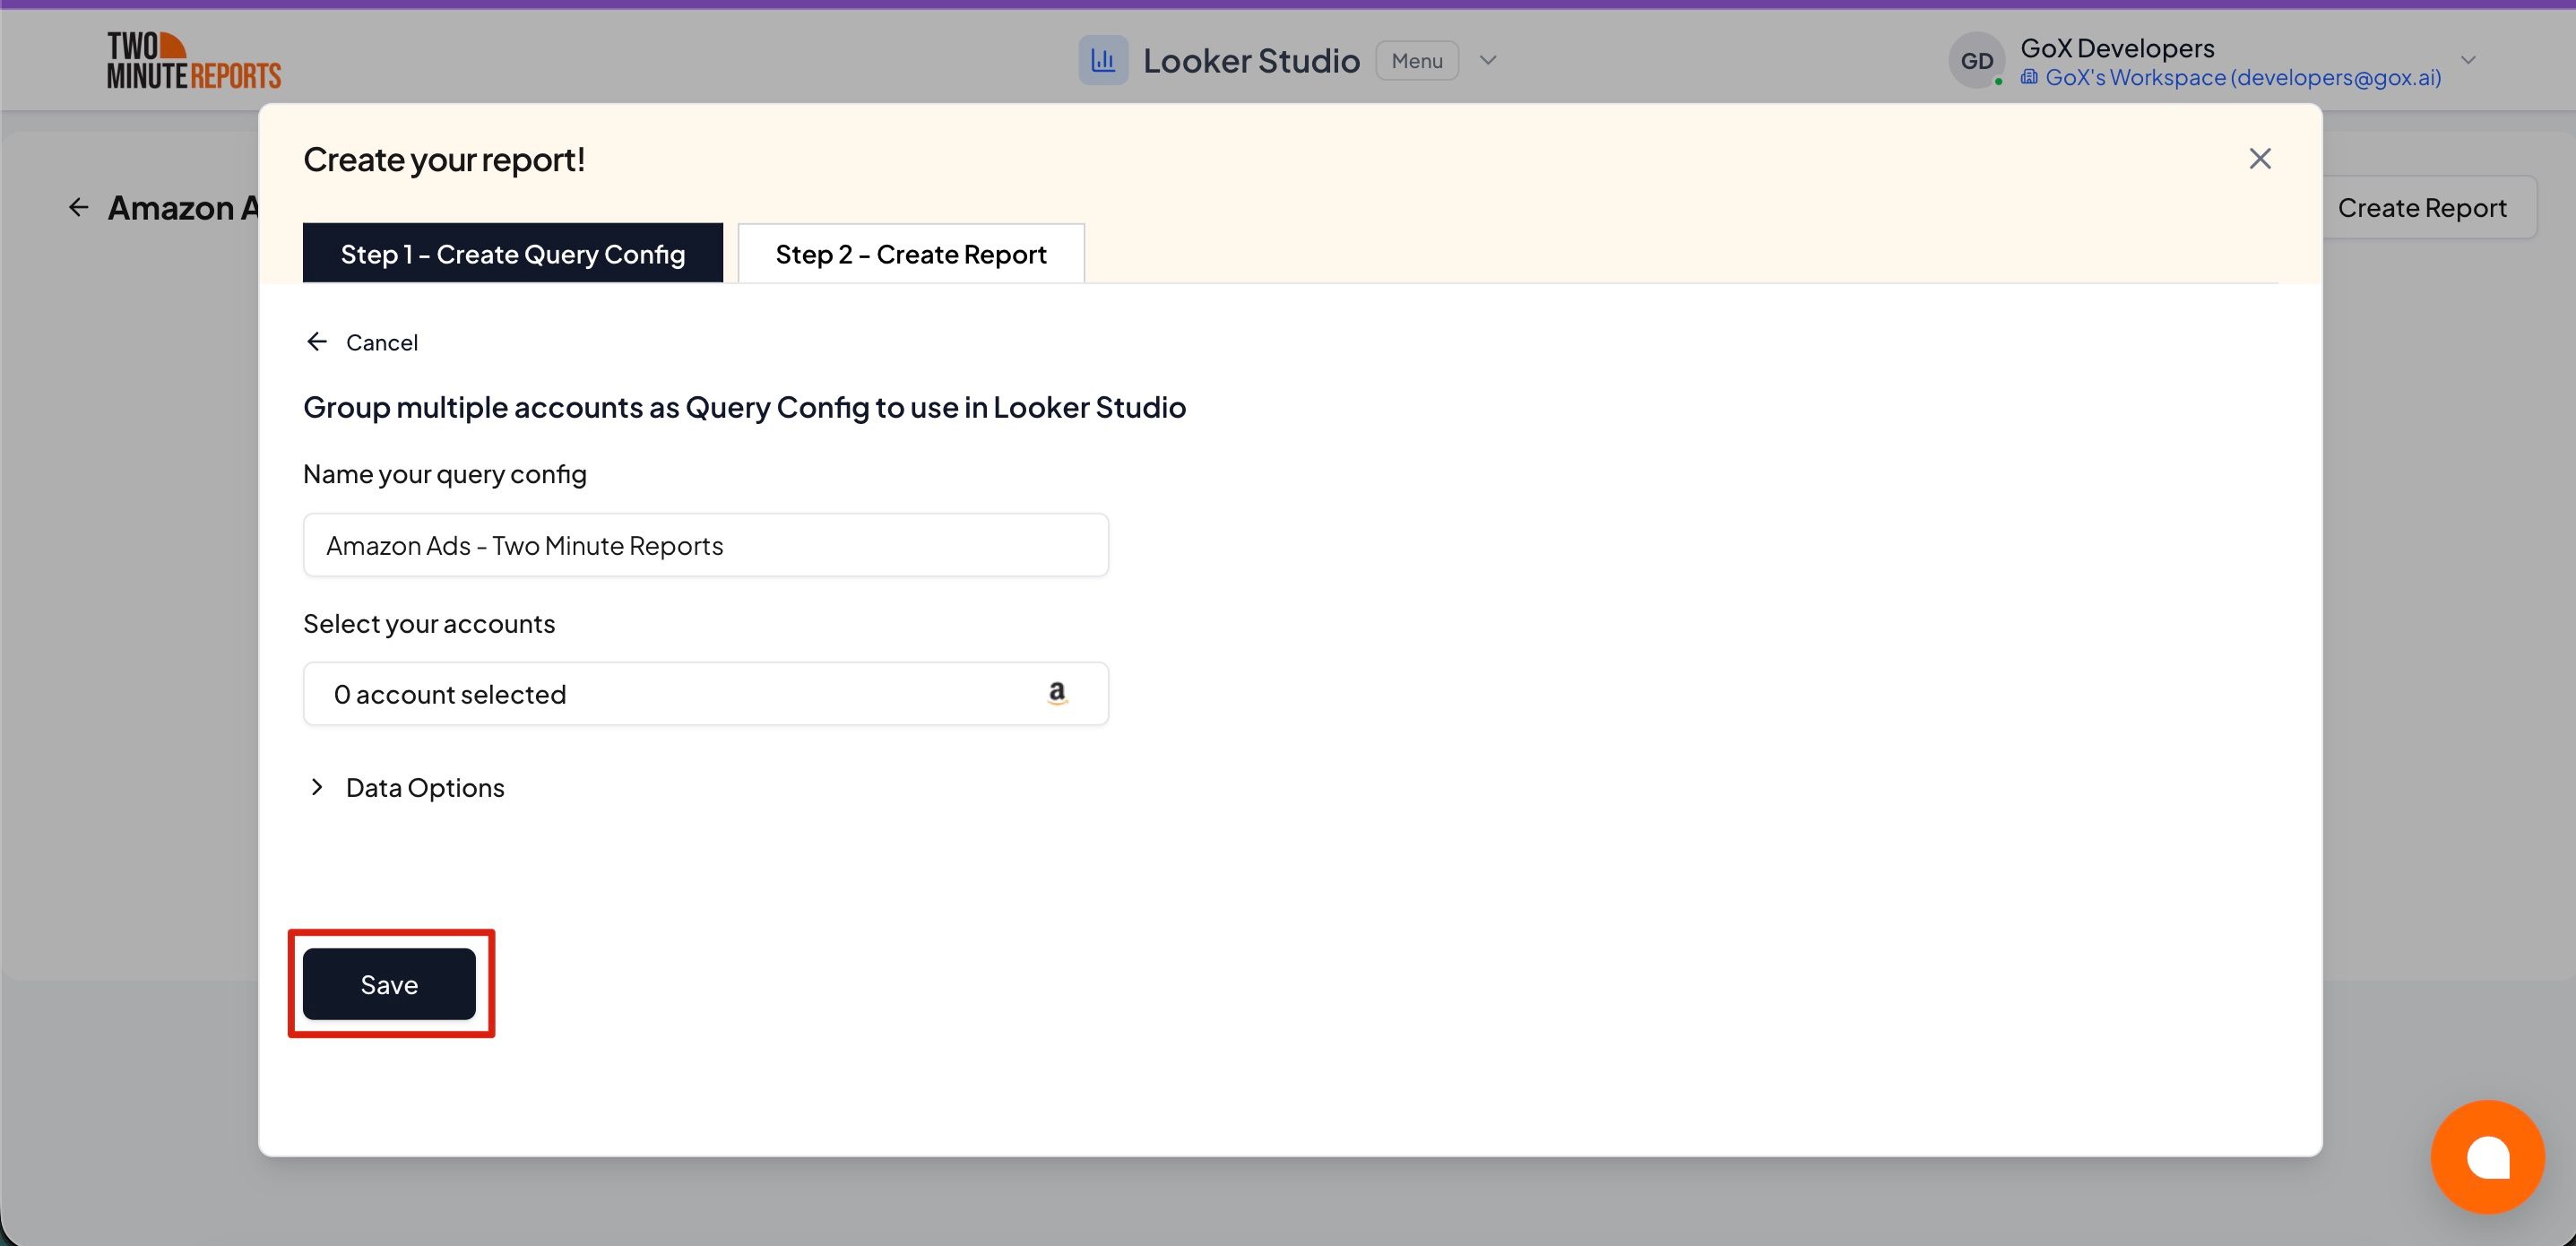
Task: Select the Step 1 - Create Query Config tab
Action: point(512,253)
